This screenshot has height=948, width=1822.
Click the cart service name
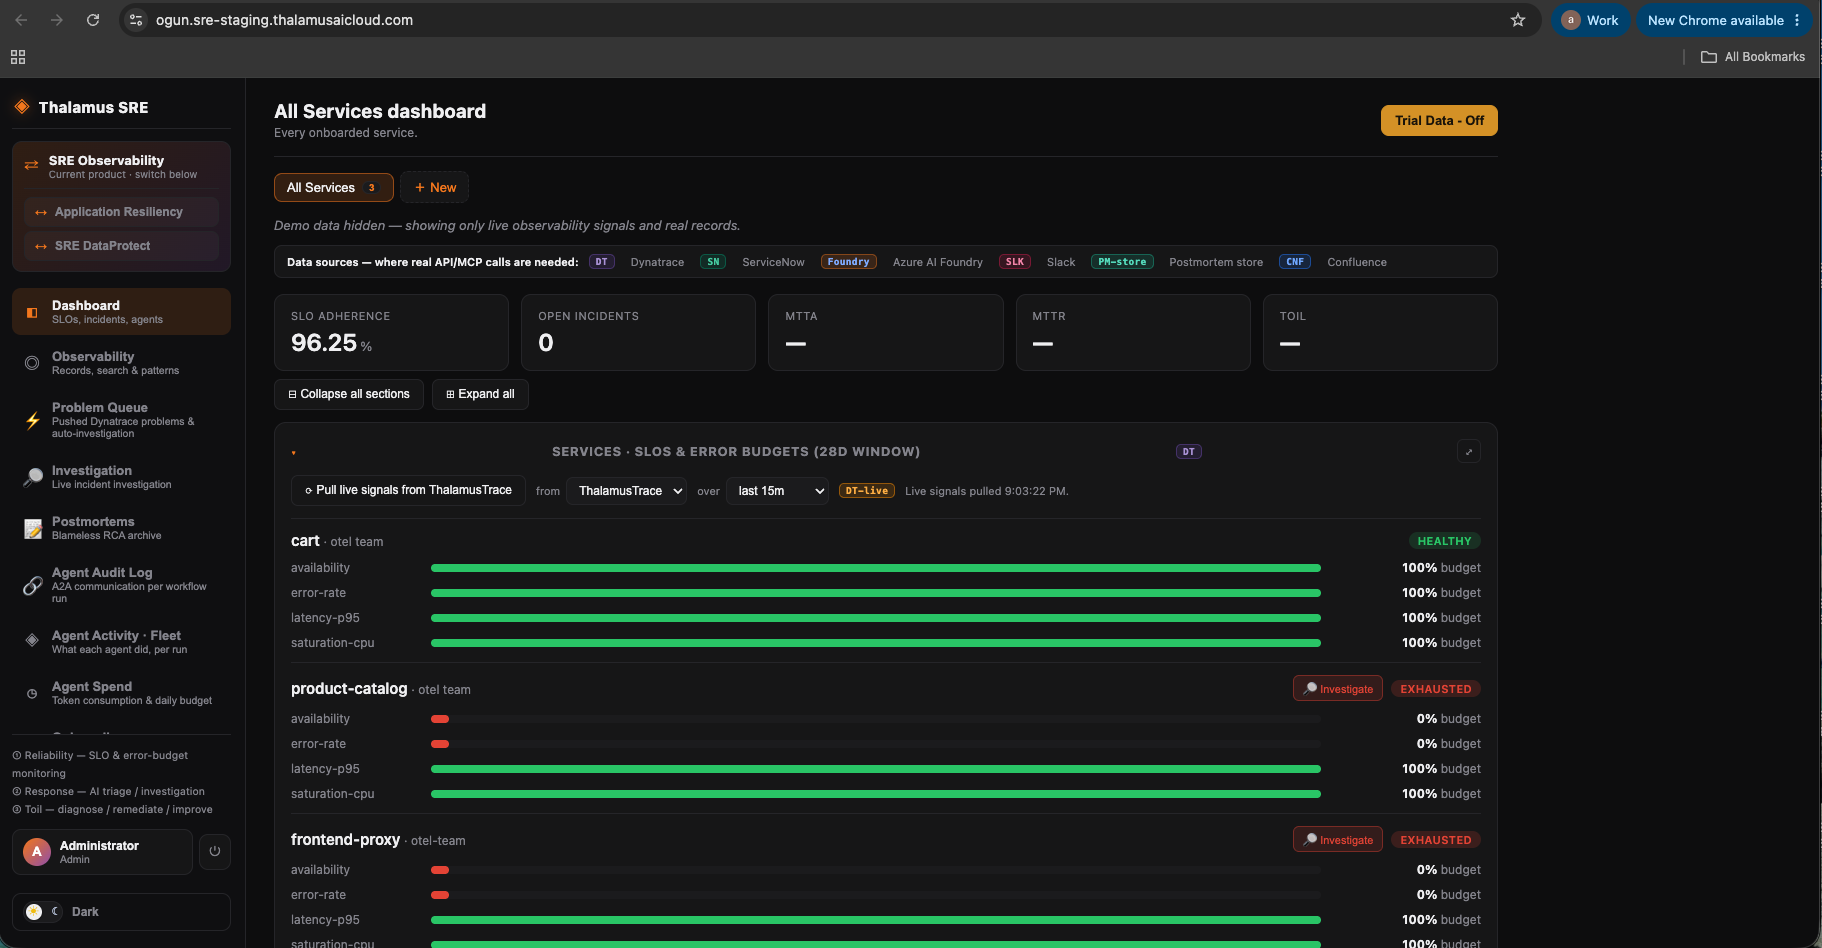[x=305, y=541]
